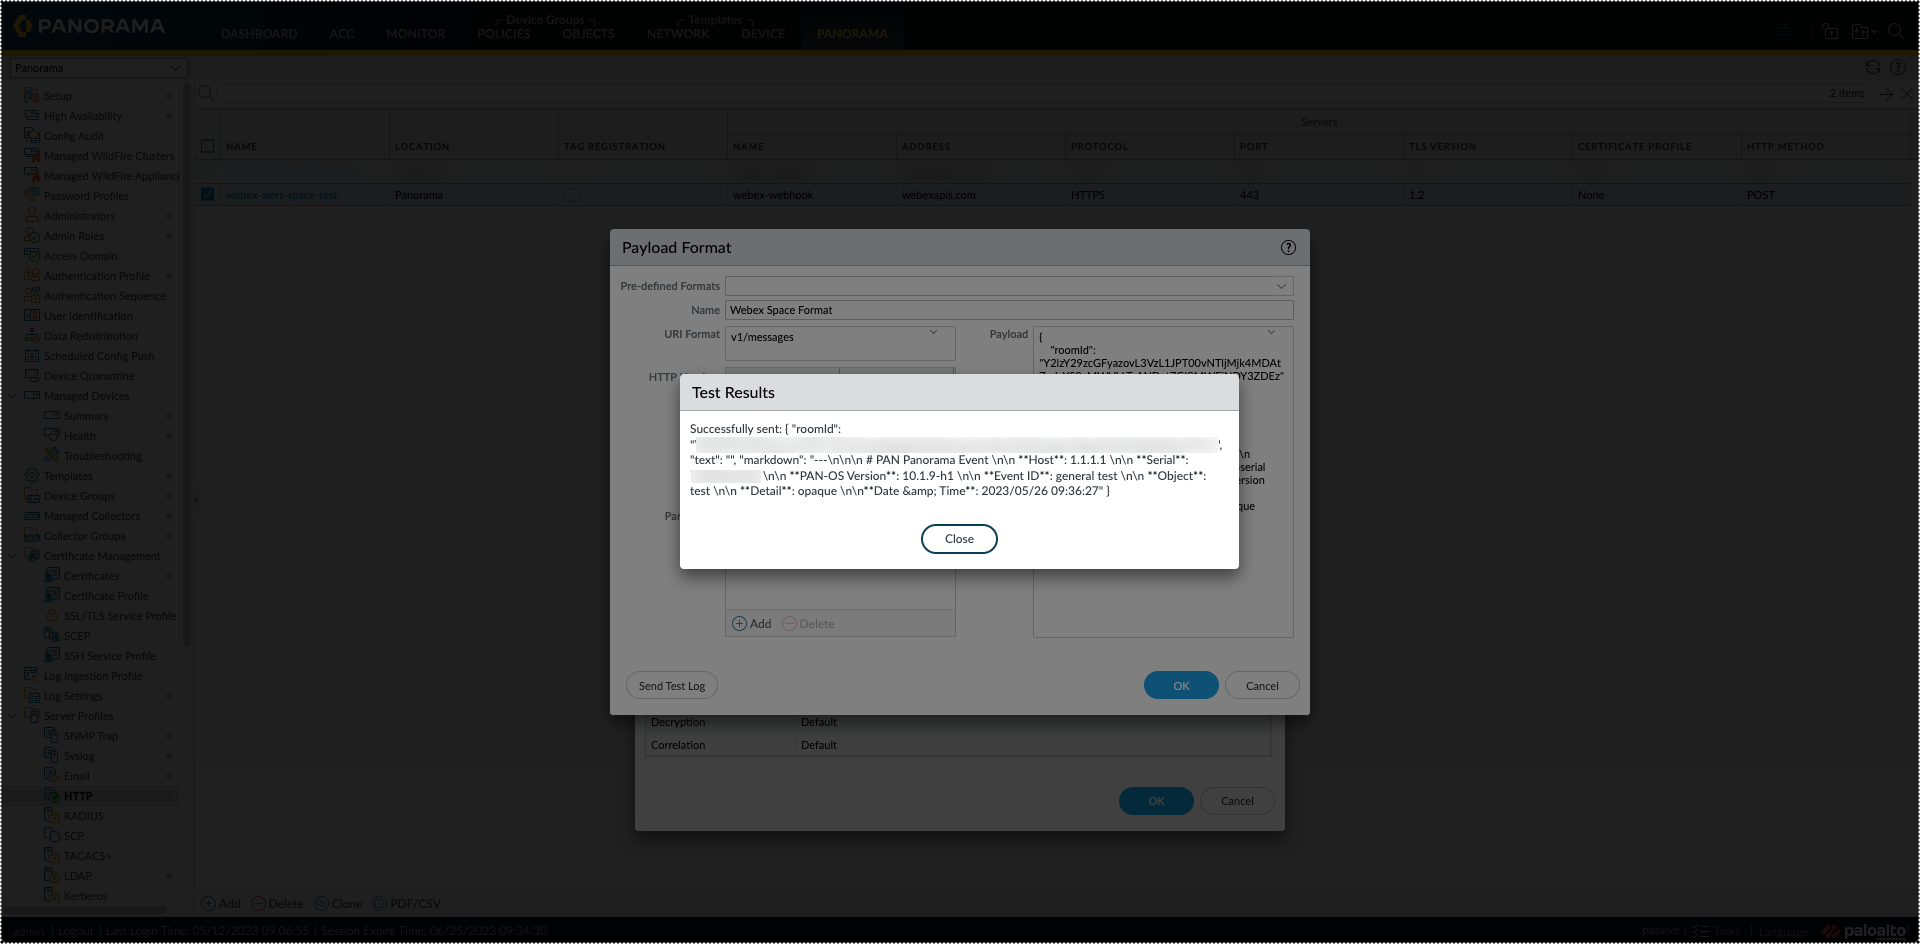Select the PANORAMA tab

(x=852, y=34)
